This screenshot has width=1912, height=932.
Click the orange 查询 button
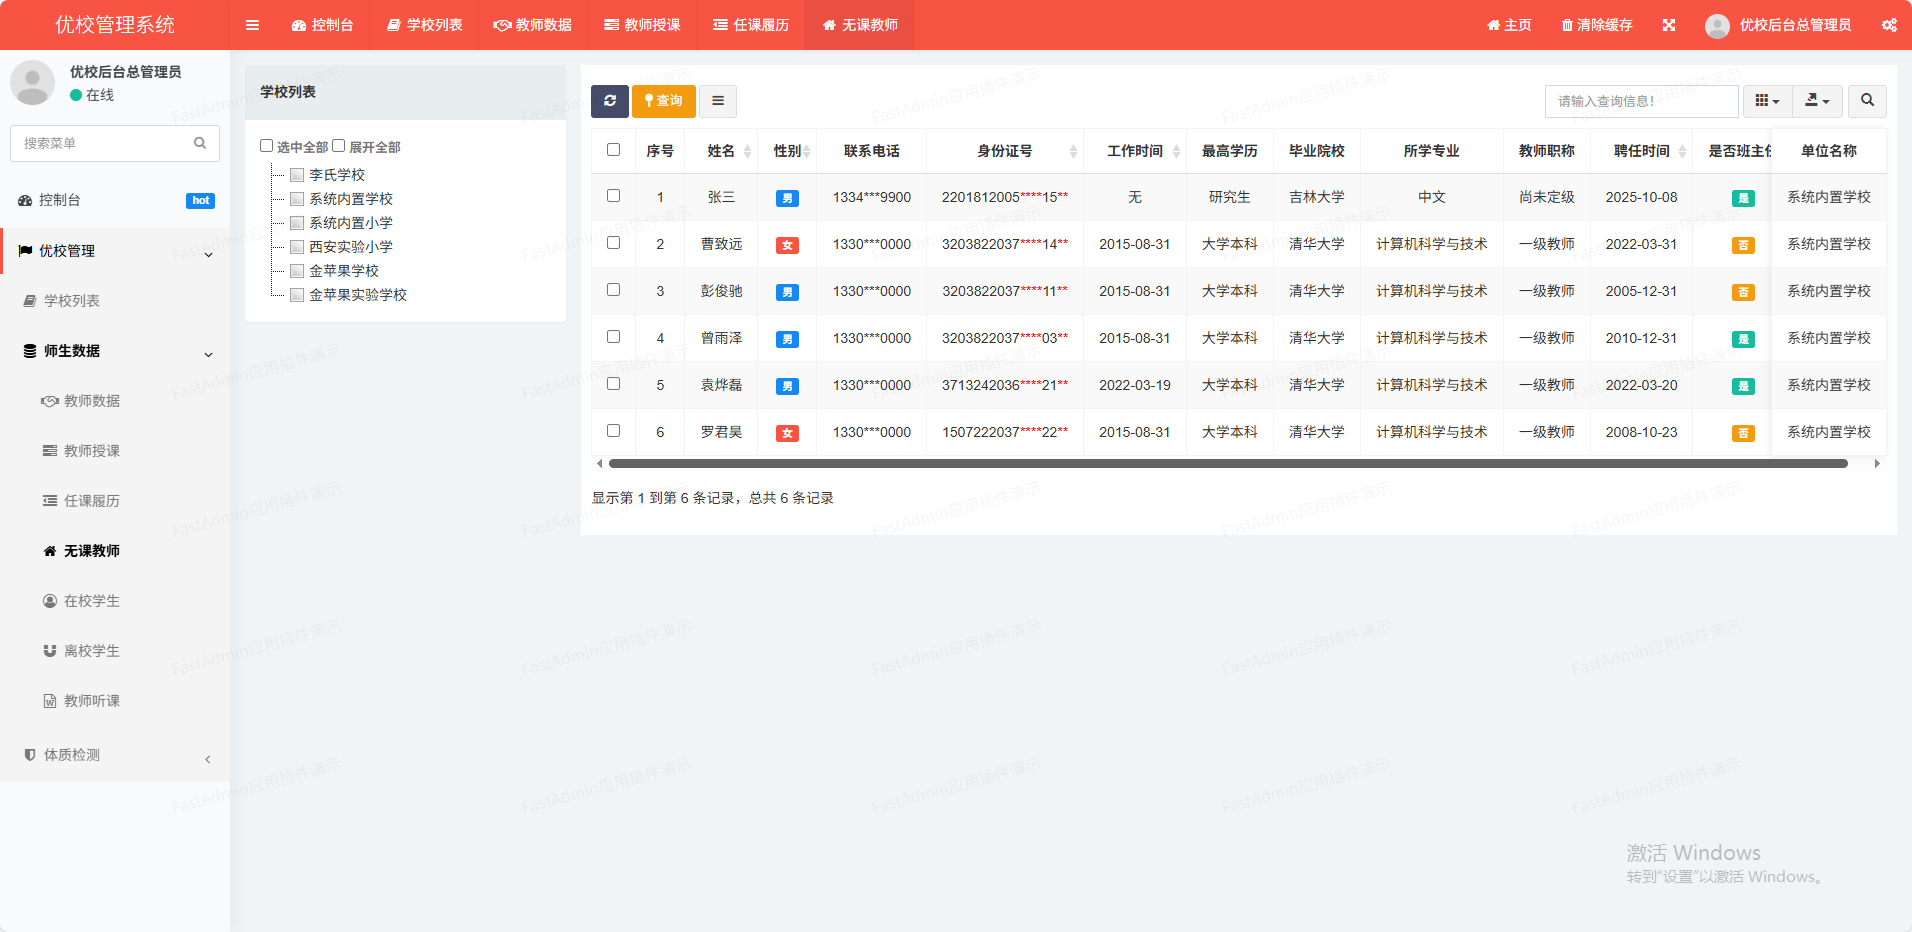tap(664, 101)
